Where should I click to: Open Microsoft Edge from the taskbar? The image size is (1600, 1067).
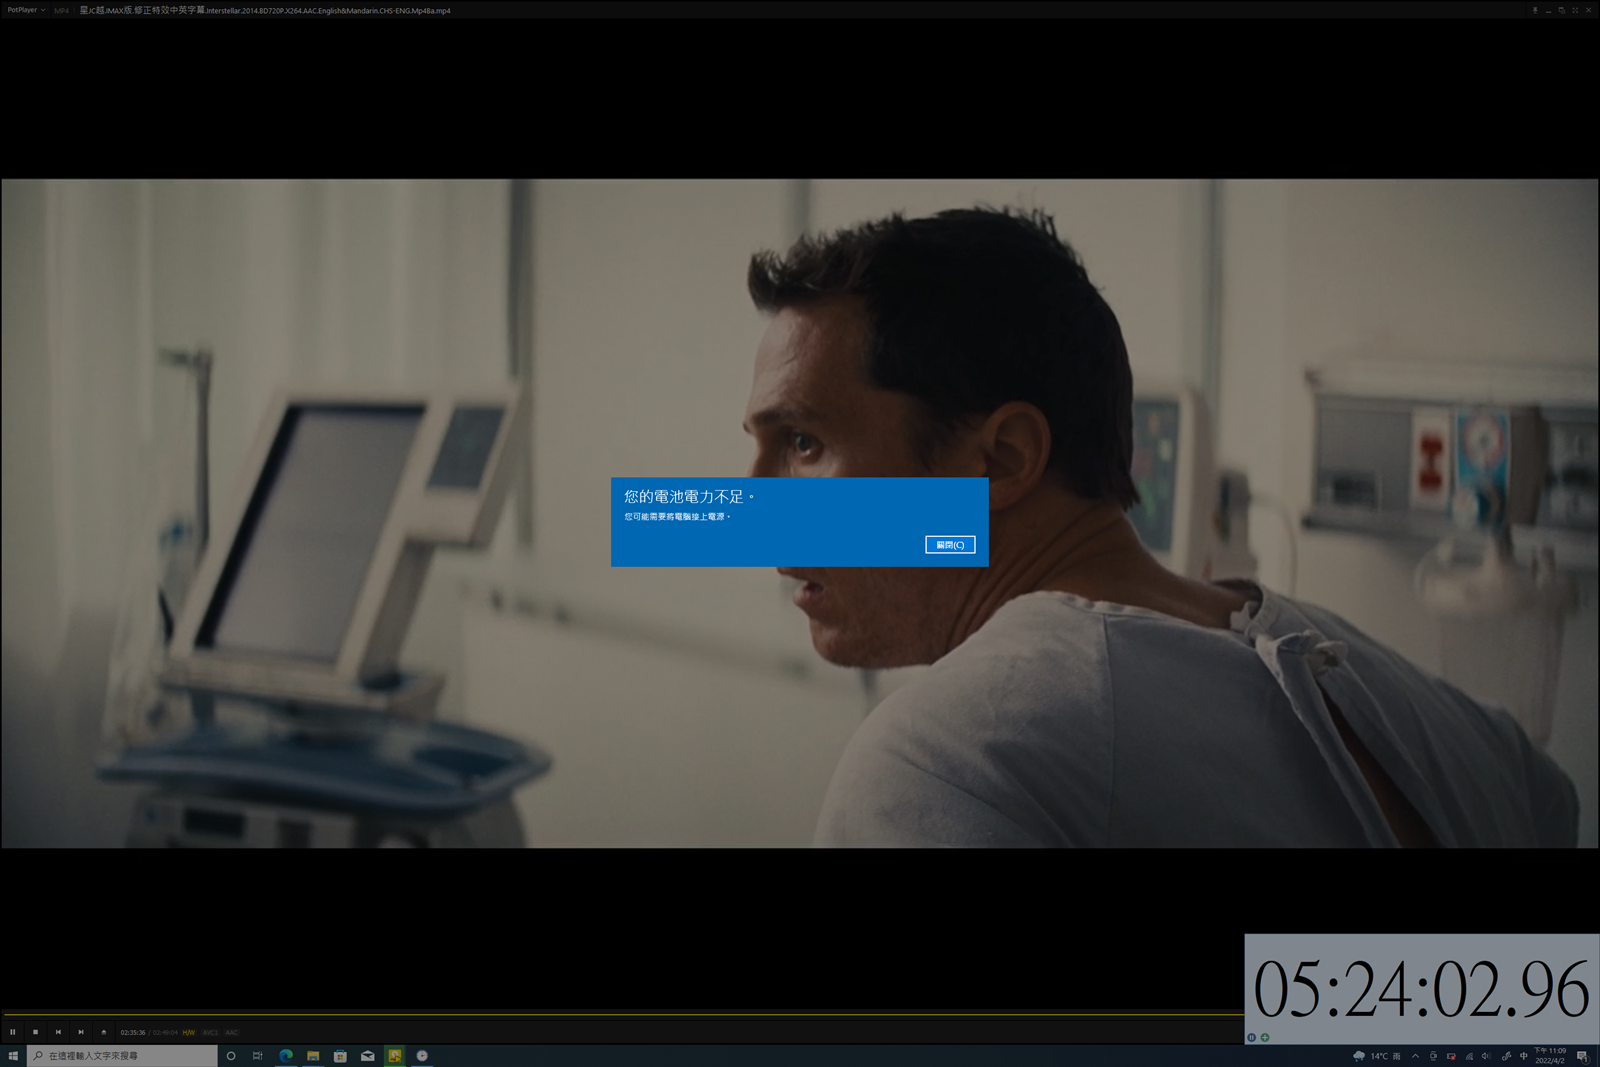pos(286,1056)
